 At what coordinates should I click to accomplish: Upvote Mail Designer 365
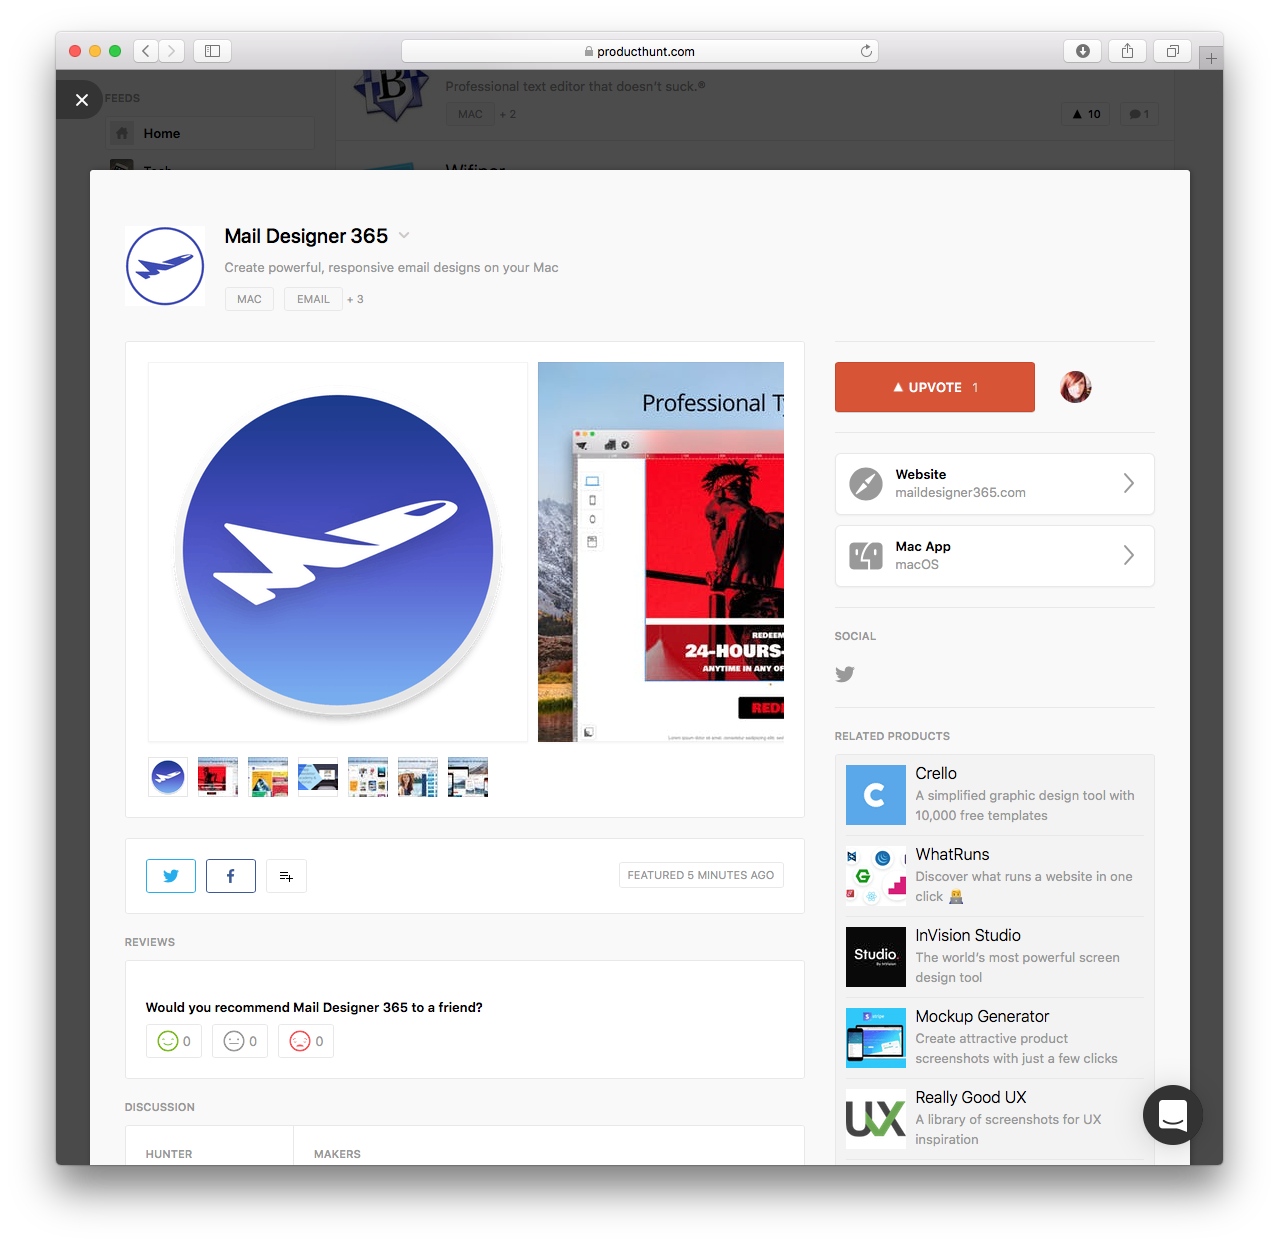pos(935,387)
